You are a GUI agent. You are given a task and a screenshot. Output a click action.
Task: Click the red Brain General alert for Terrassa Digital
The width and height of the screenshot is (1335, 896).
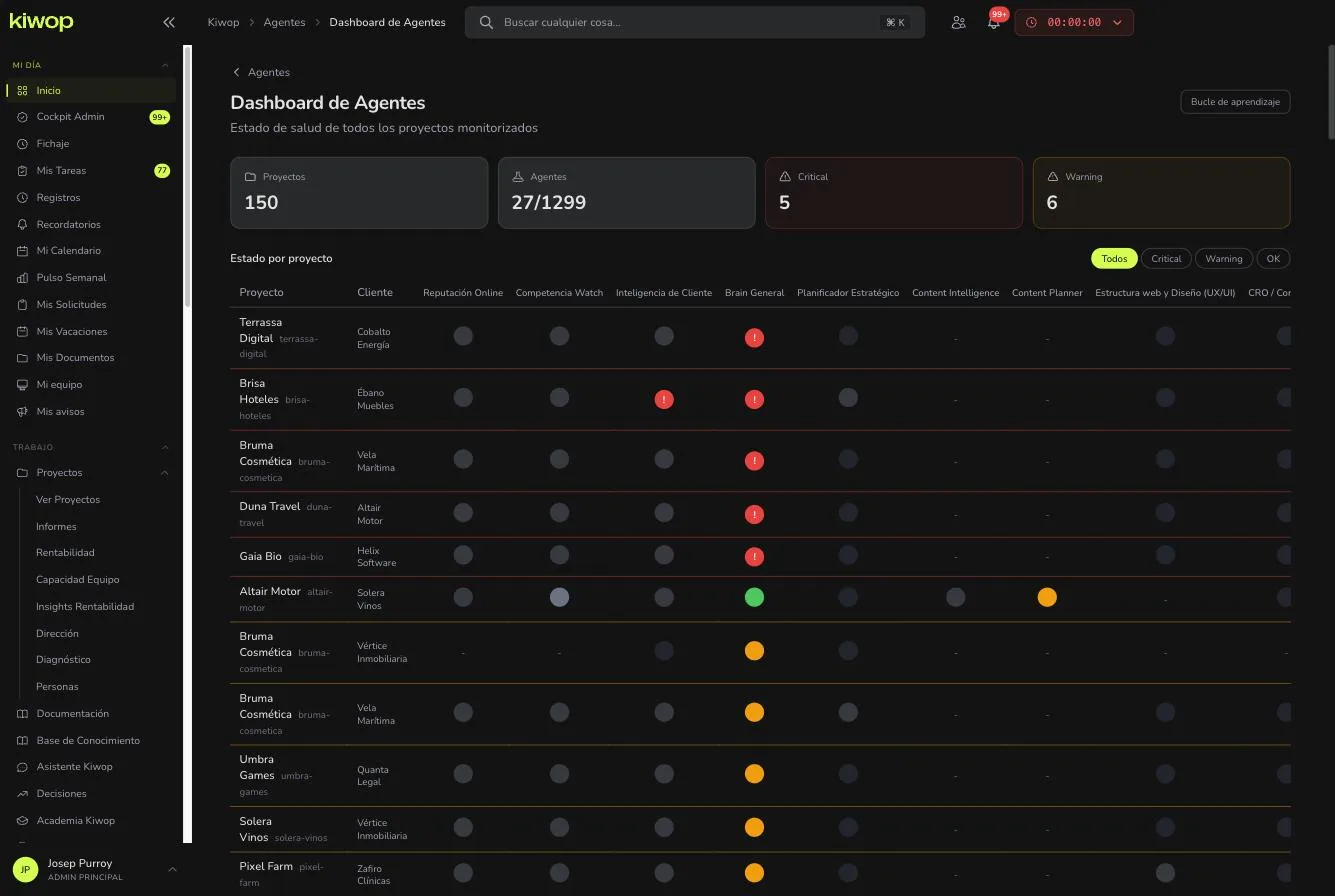point(754,338)
